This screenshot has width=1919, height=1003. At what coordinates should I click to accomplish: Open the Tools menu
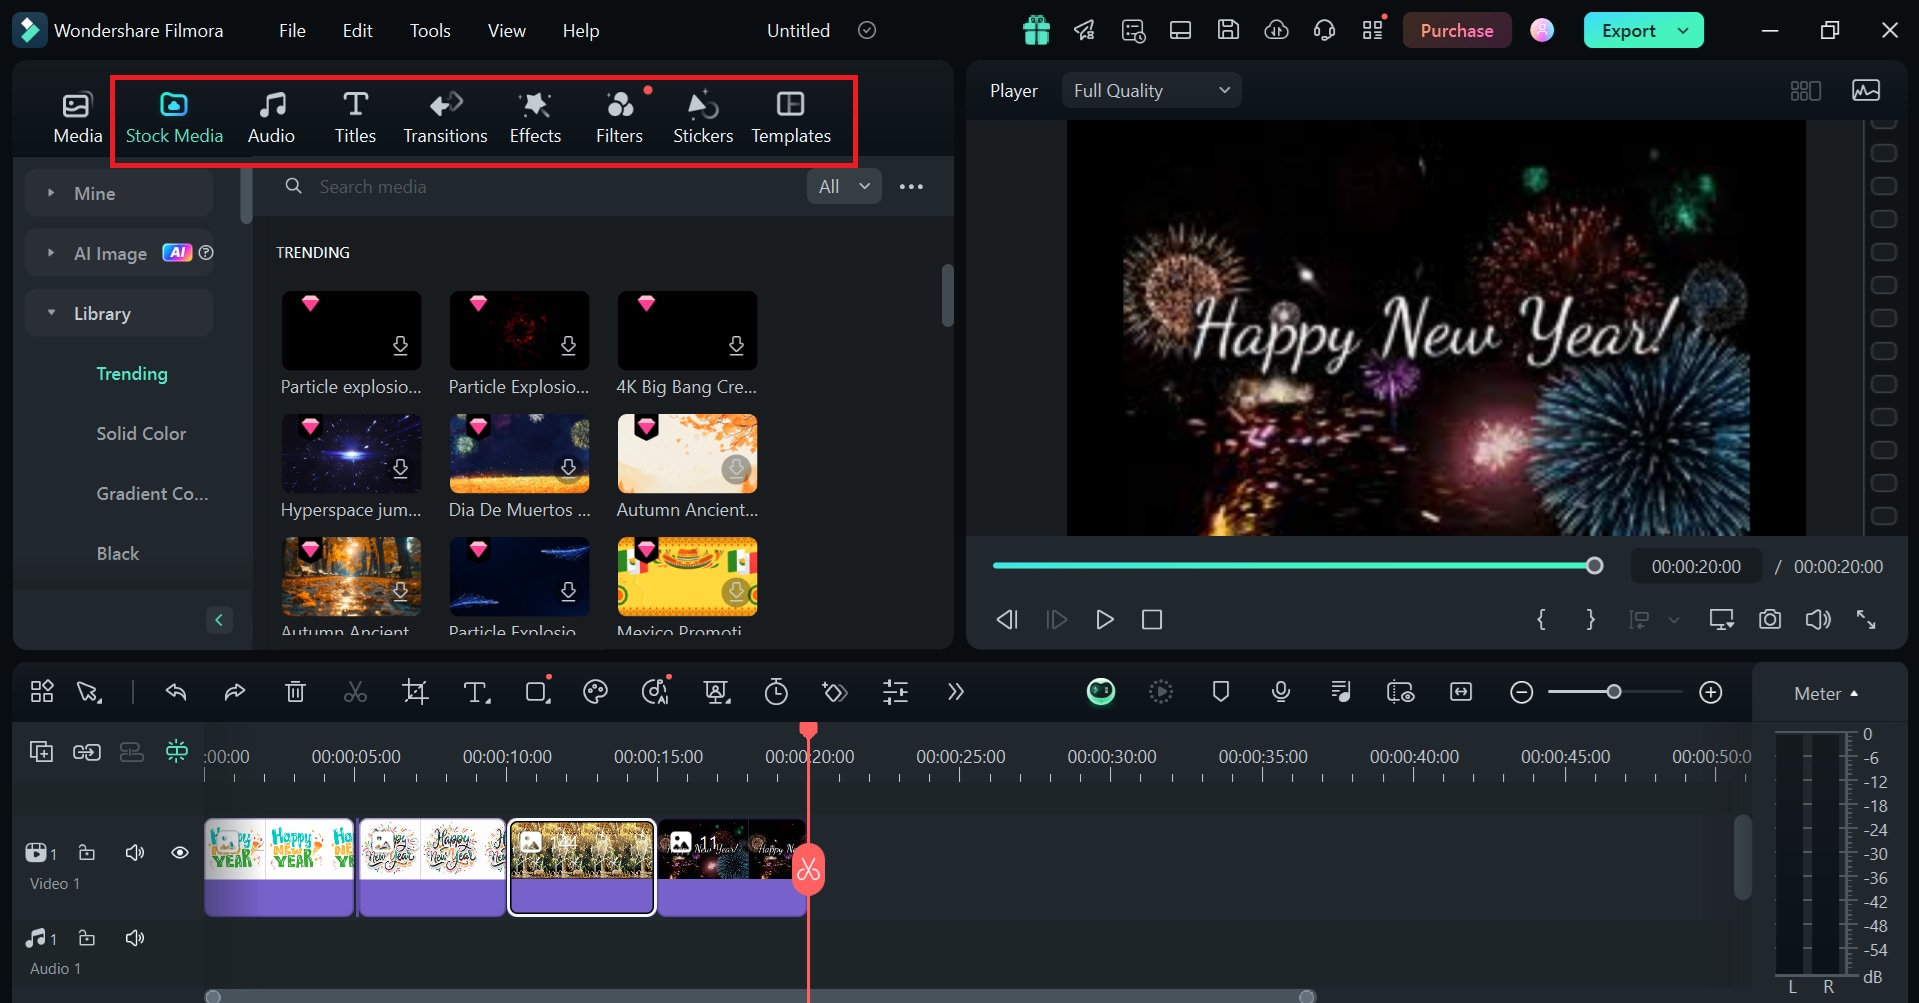[430, 30]
